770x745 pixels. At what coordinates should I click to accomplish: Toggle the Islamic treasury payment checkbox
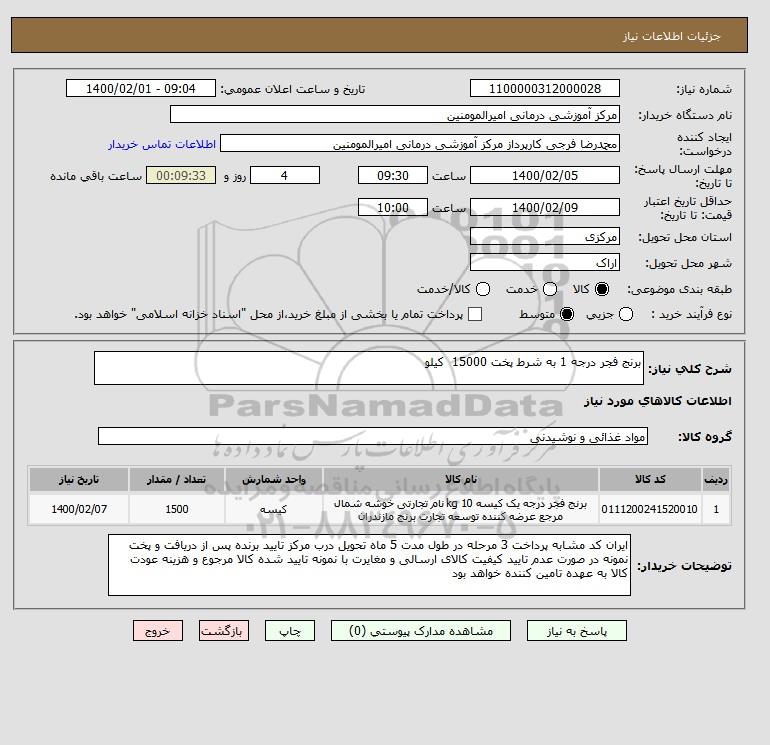tap(475, 314)
